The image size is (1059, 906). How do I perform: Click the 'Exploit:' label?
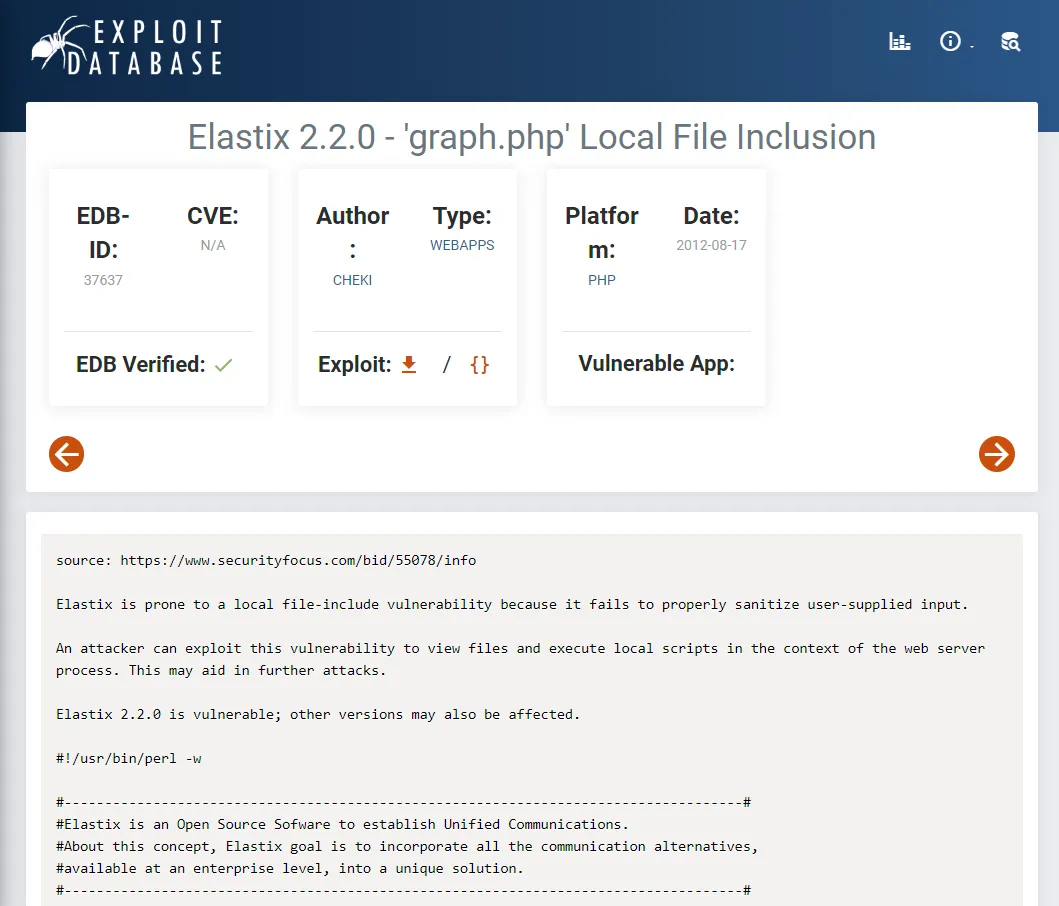[x=355, y=365]
